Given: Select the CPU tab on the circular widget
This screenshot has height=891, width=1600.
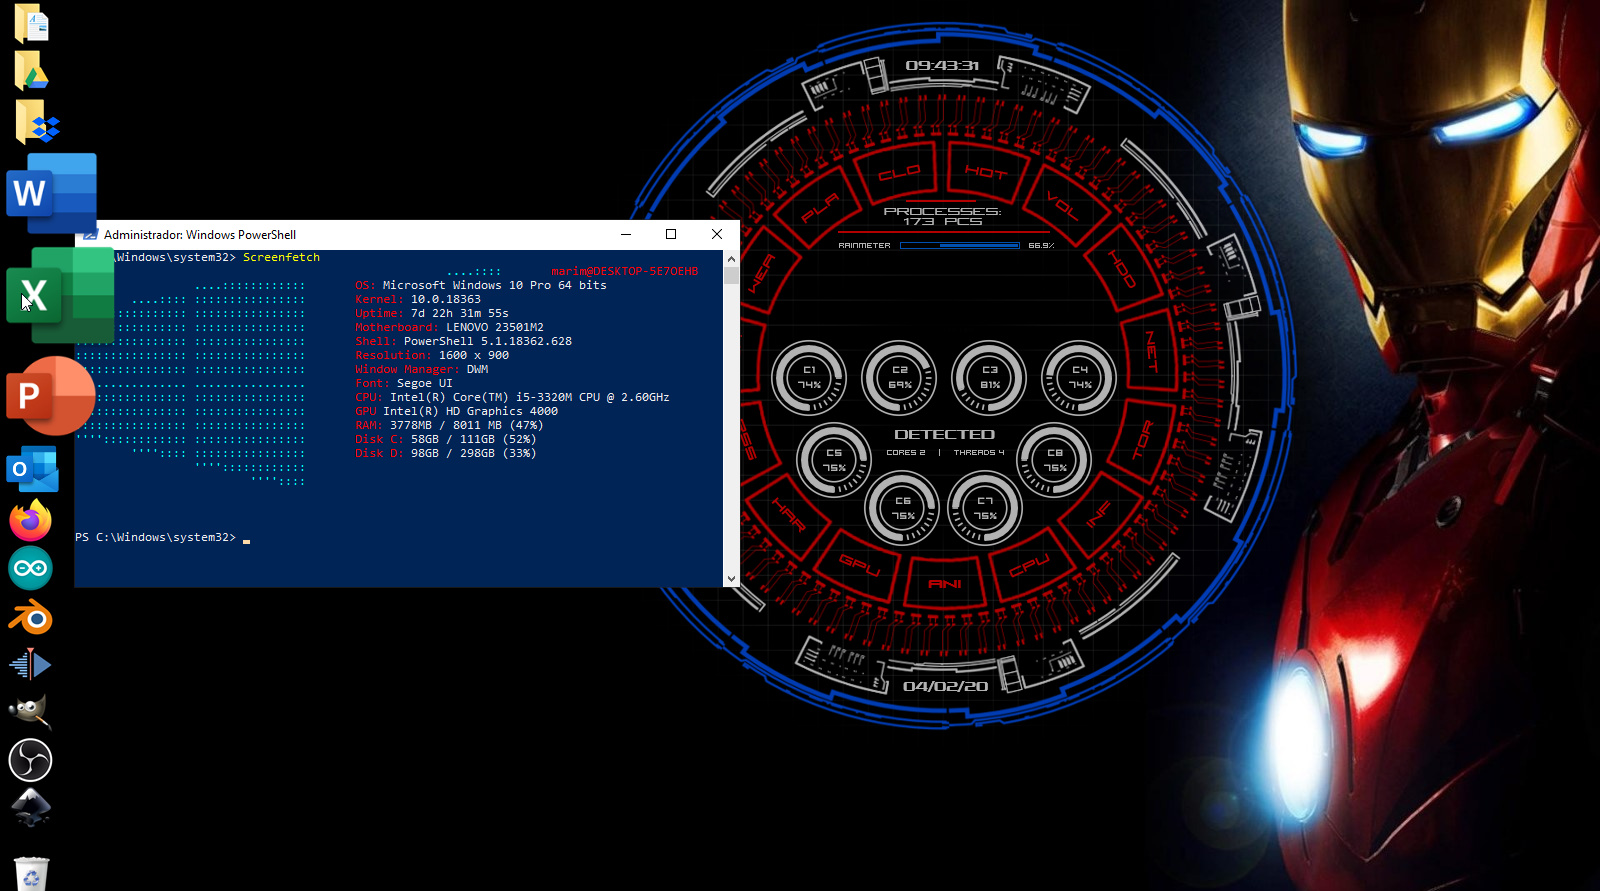Looking at the screenshot, I should (1029, 567).
